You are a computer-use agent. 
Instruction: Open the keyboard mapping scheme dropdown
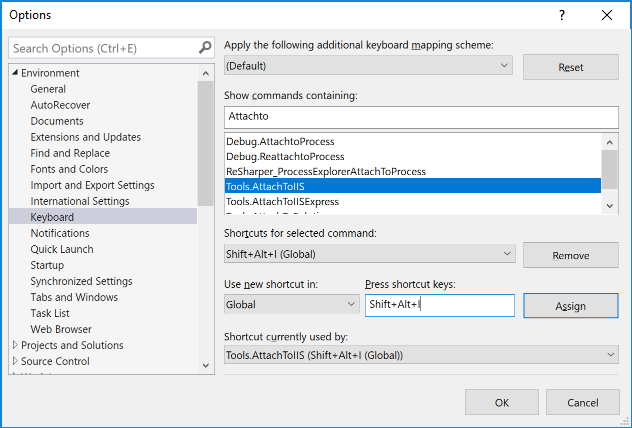(x=505, y=66)
